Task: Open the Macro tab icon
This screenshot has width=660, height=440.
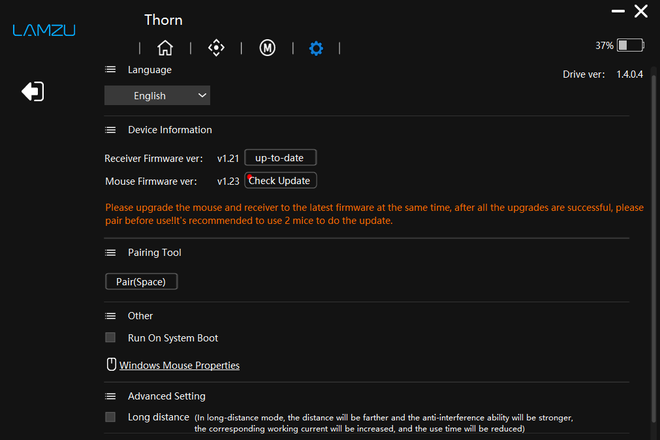Action: click(267, 48)
